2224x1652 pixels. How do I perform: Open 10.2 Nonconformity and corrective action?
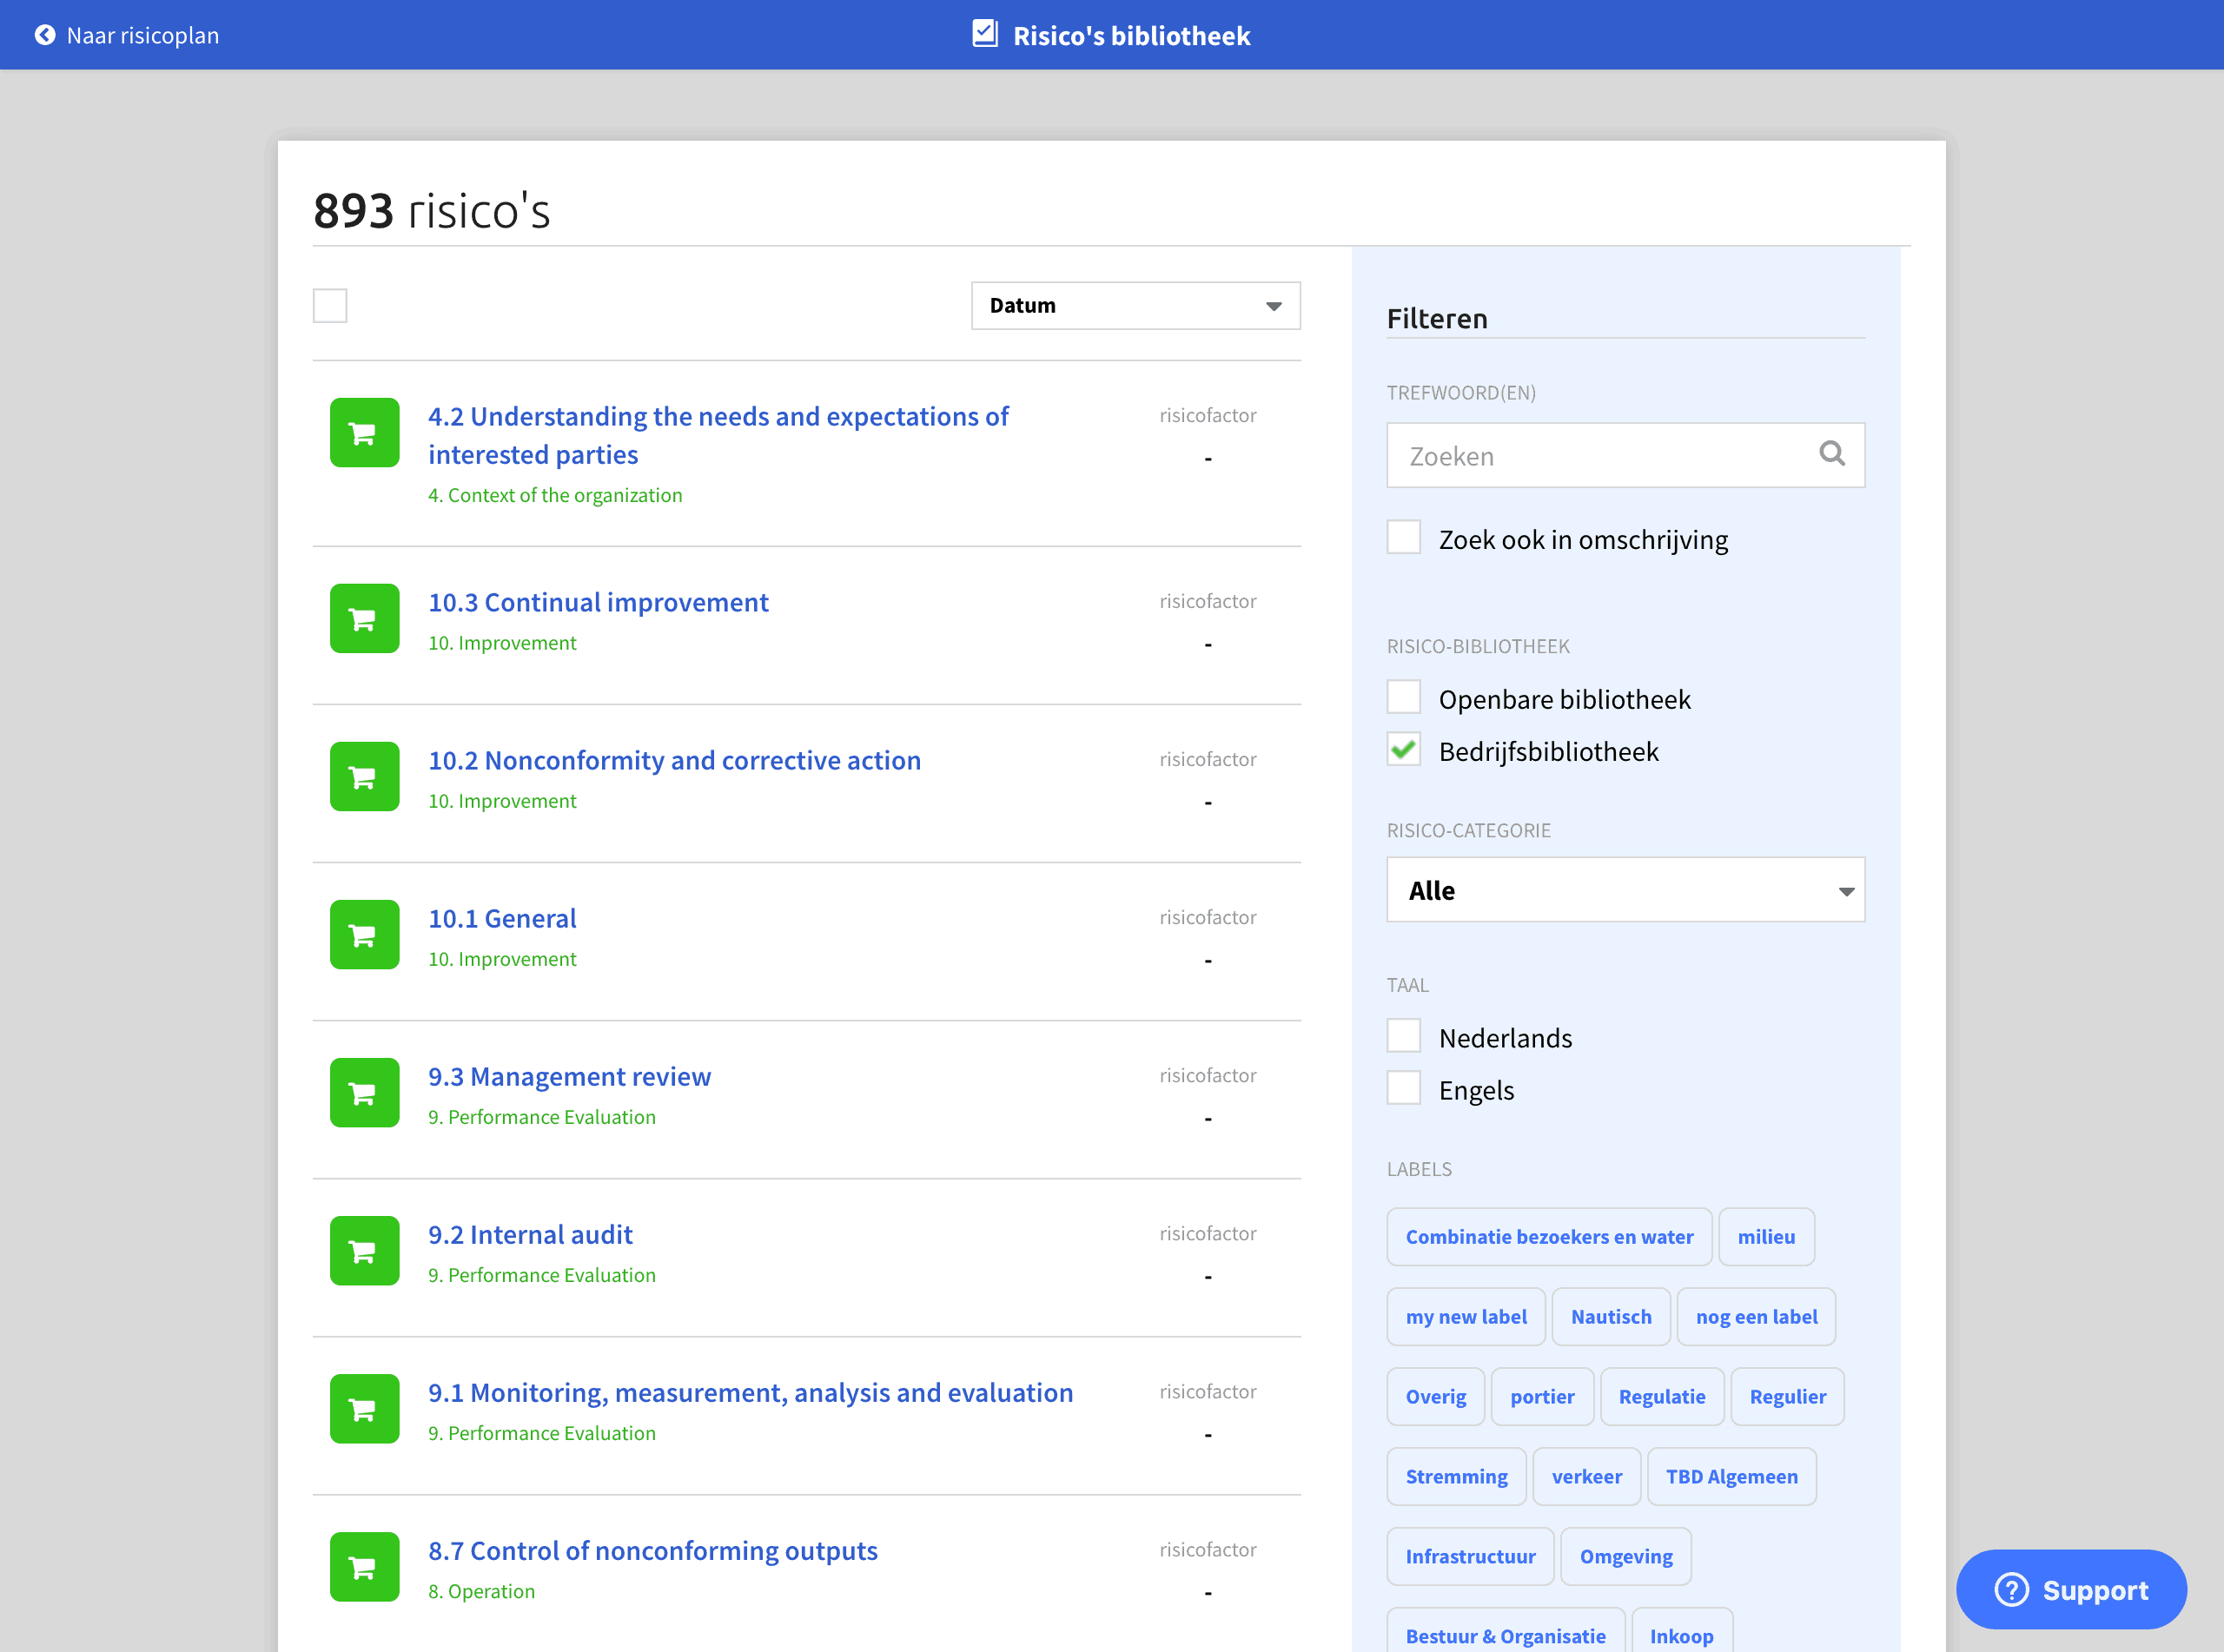click(674, 760)
